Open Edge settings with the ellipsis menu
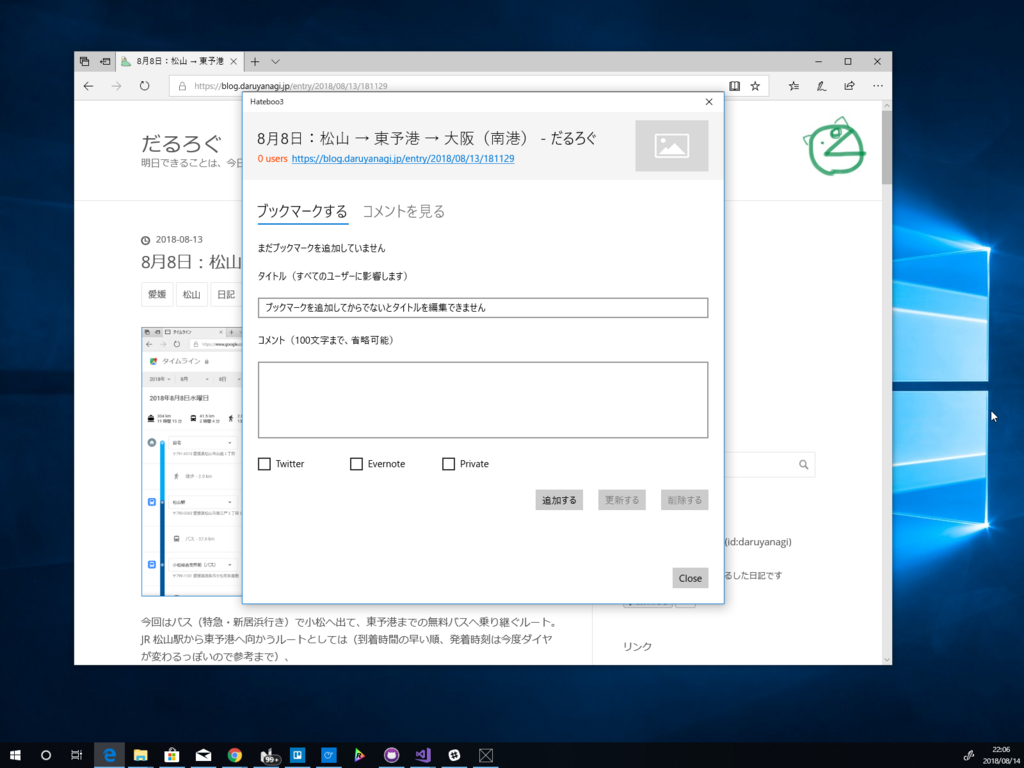The width and height of the screenshot is (1024, 768). pyautogui.click(x=877, y=86)
